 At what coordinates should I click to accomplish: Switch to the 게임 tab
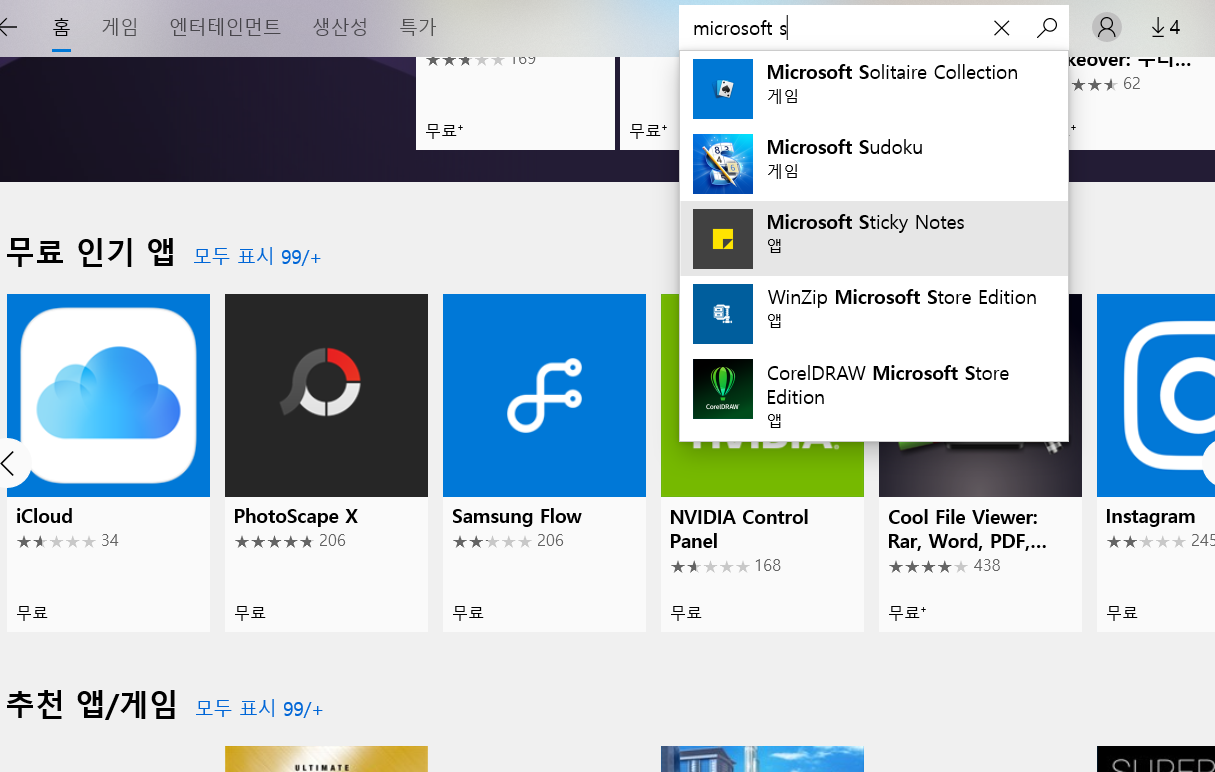(x=120, y=27)
